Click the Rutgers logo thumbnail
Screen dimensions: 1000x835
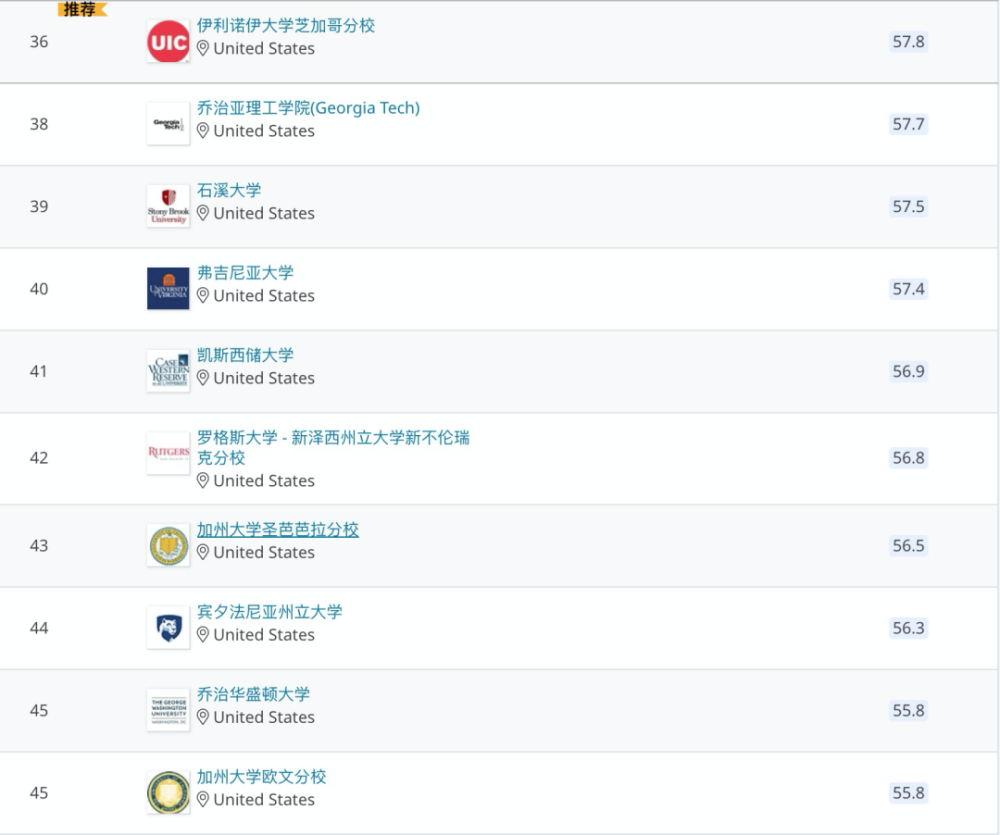[x=168, y=453]
